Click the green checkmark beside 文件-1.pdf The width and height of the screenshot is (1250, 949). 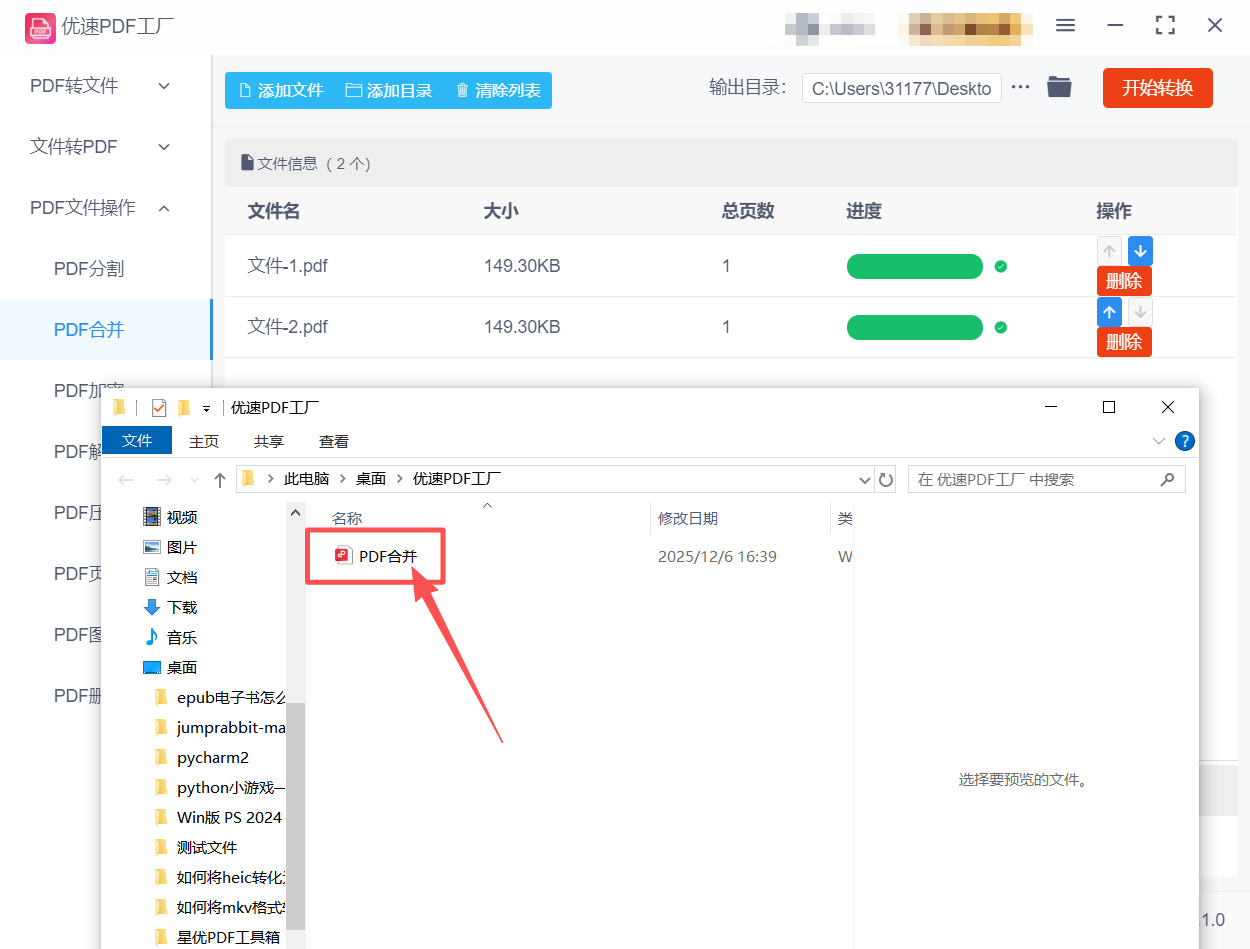pyautogui.click(x=1001, y=266)
